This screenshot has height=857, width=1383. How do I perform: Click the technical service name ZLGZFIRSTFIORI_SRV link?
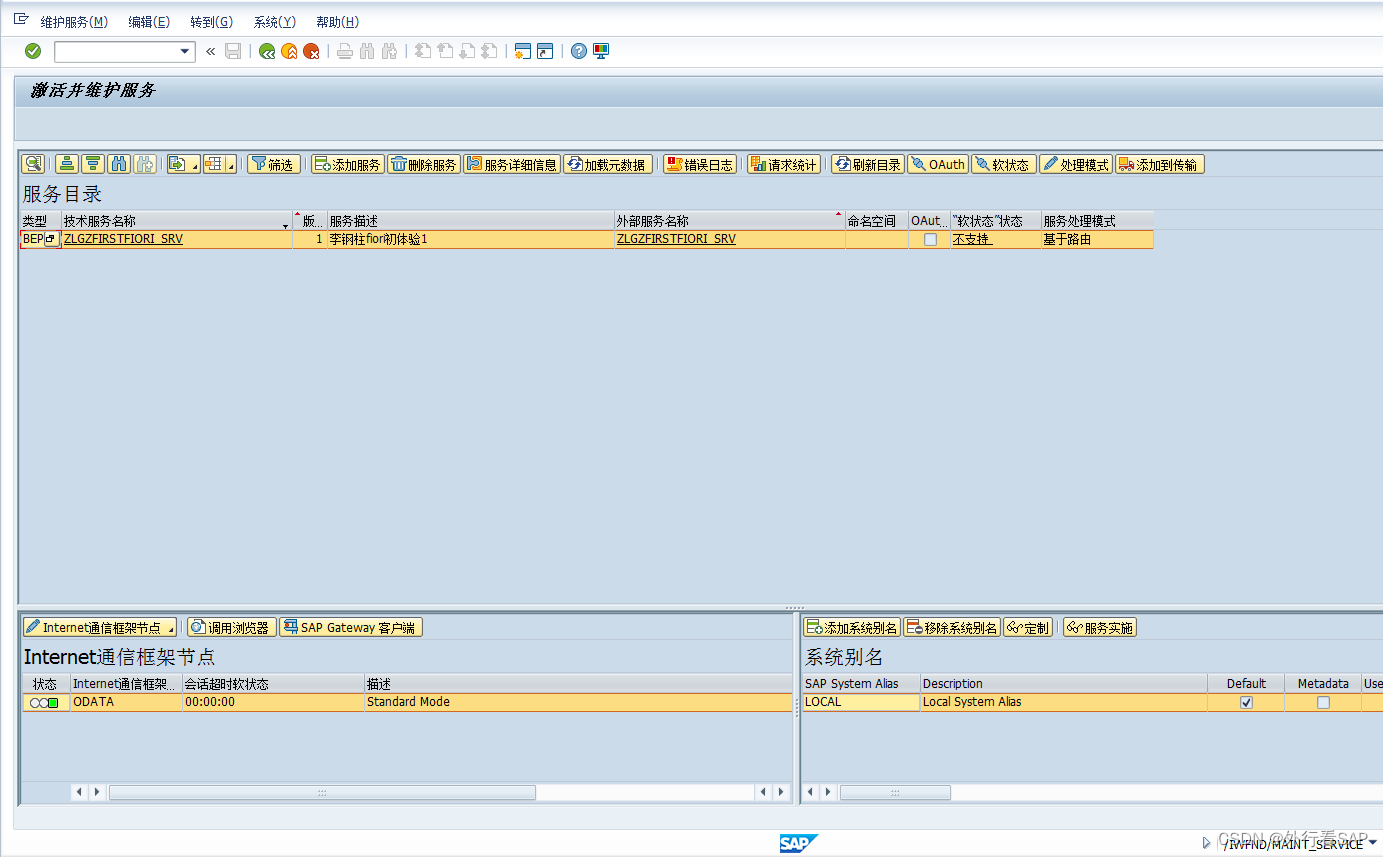coord(123,239)
